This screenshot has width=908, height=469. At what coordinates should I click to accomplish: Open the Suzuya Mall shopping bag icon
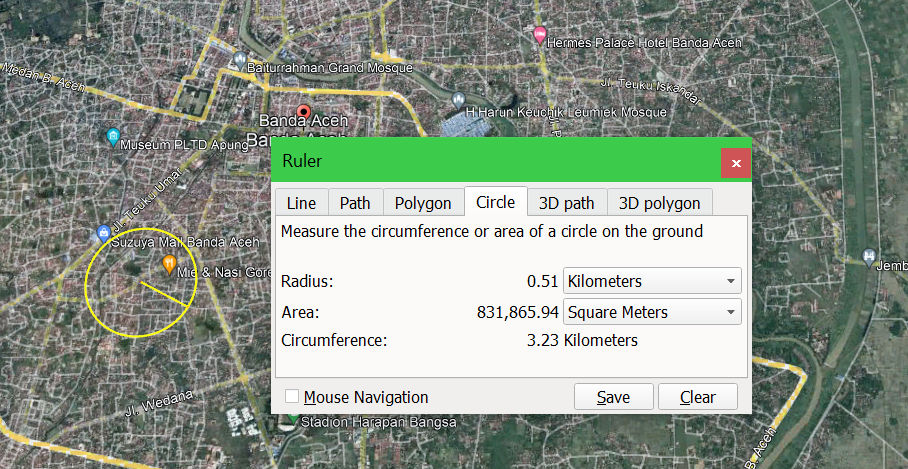pyautogui.click(x=104, y=233)
